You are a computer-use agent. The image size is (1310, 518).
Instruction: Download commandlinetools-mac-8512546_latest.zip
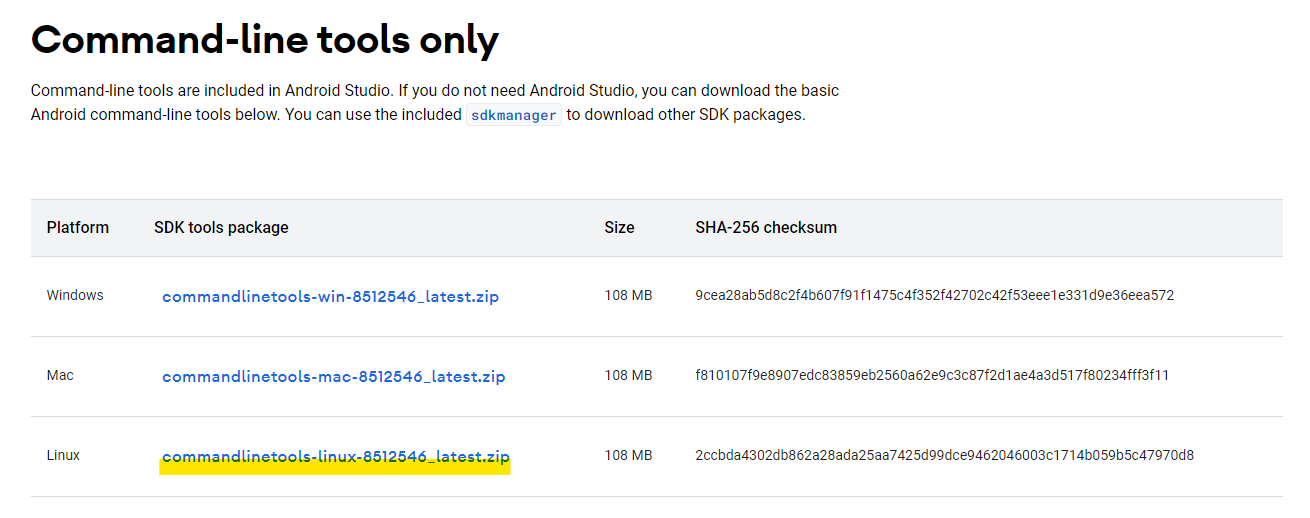(334, 377)
